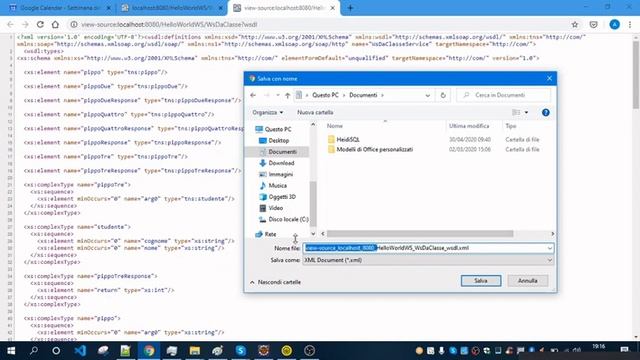Click the navigation pane vertical scrollbar
Screen dimensions: 640x360
click(x=313, y=203)
